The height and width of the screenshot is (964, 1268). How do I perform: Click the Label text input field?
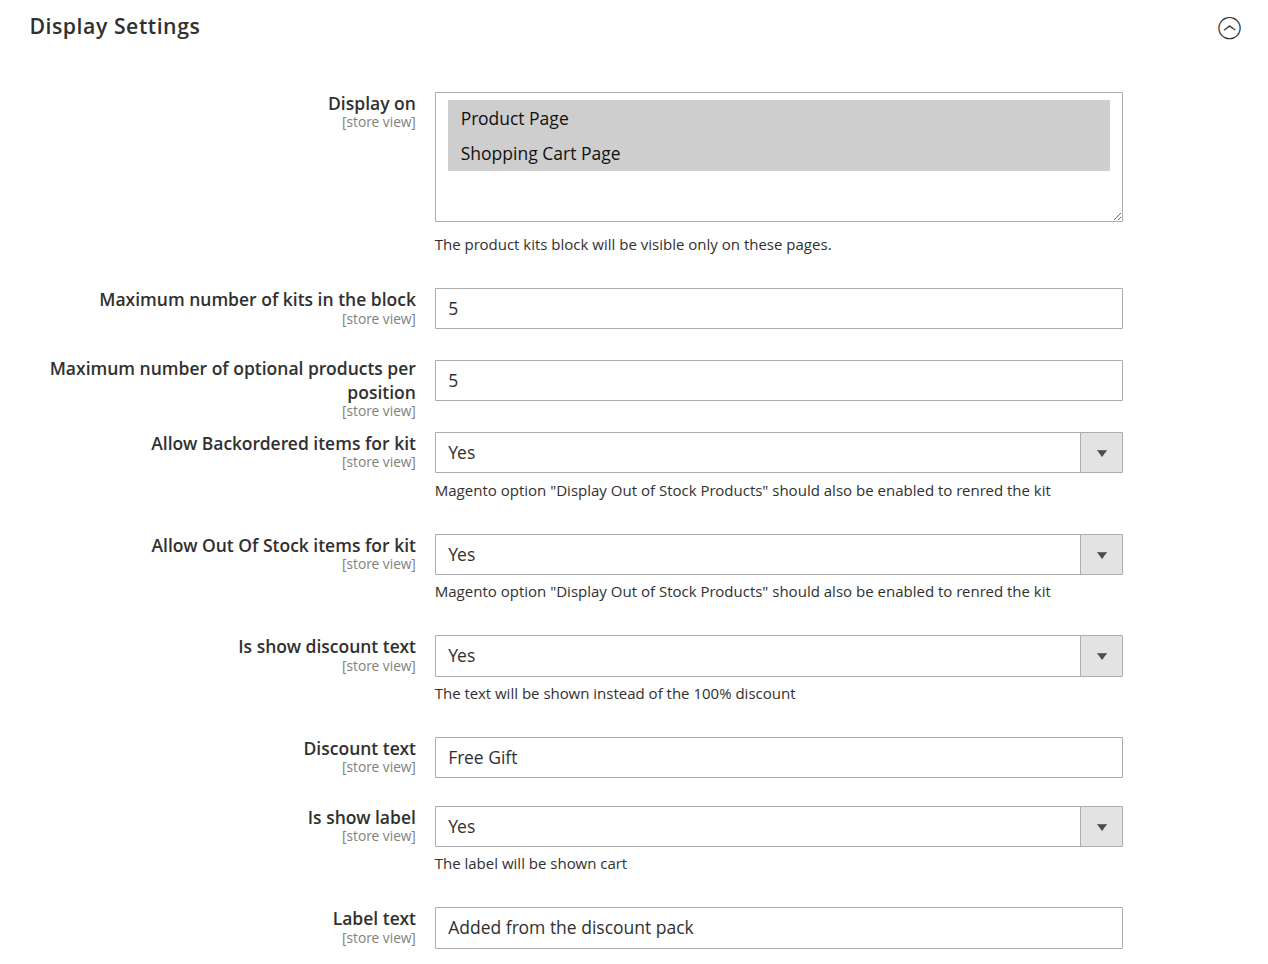[x=778, y=928]
